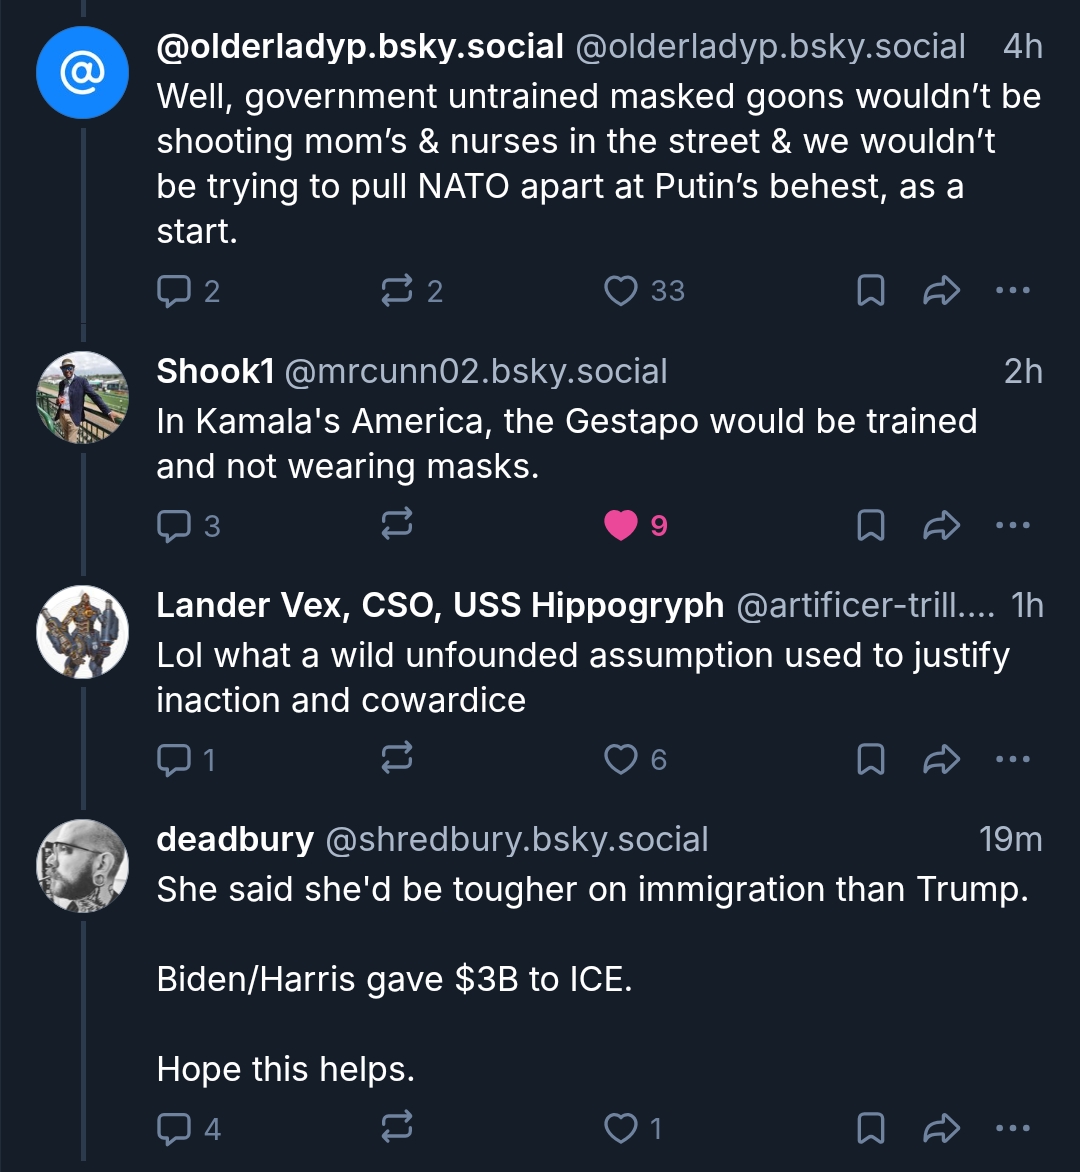The image size is (1080, 1172).
Task: Open Lander Vex, CSO, USS Hippogryph profile name
Action: click(440, 606)
